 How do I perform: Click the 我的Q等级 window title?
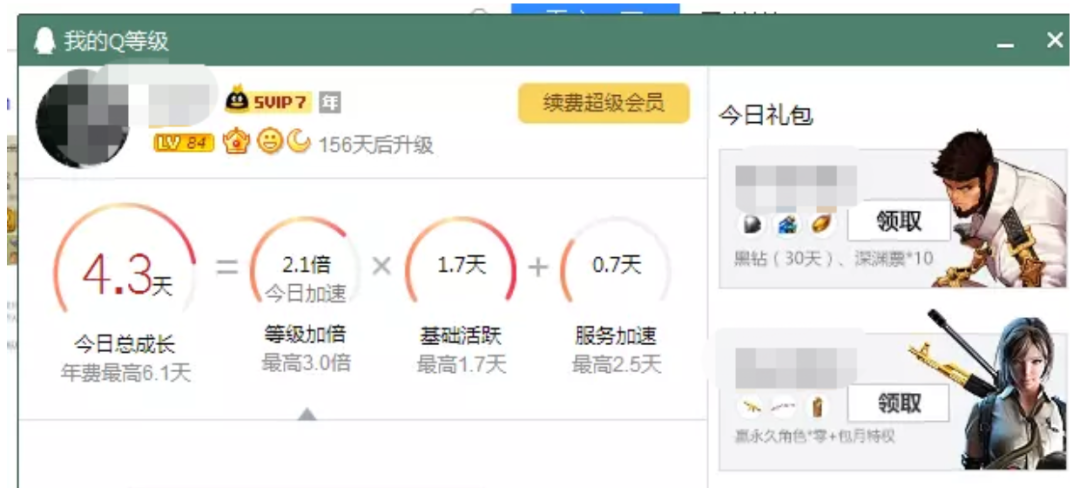[116, 41]
